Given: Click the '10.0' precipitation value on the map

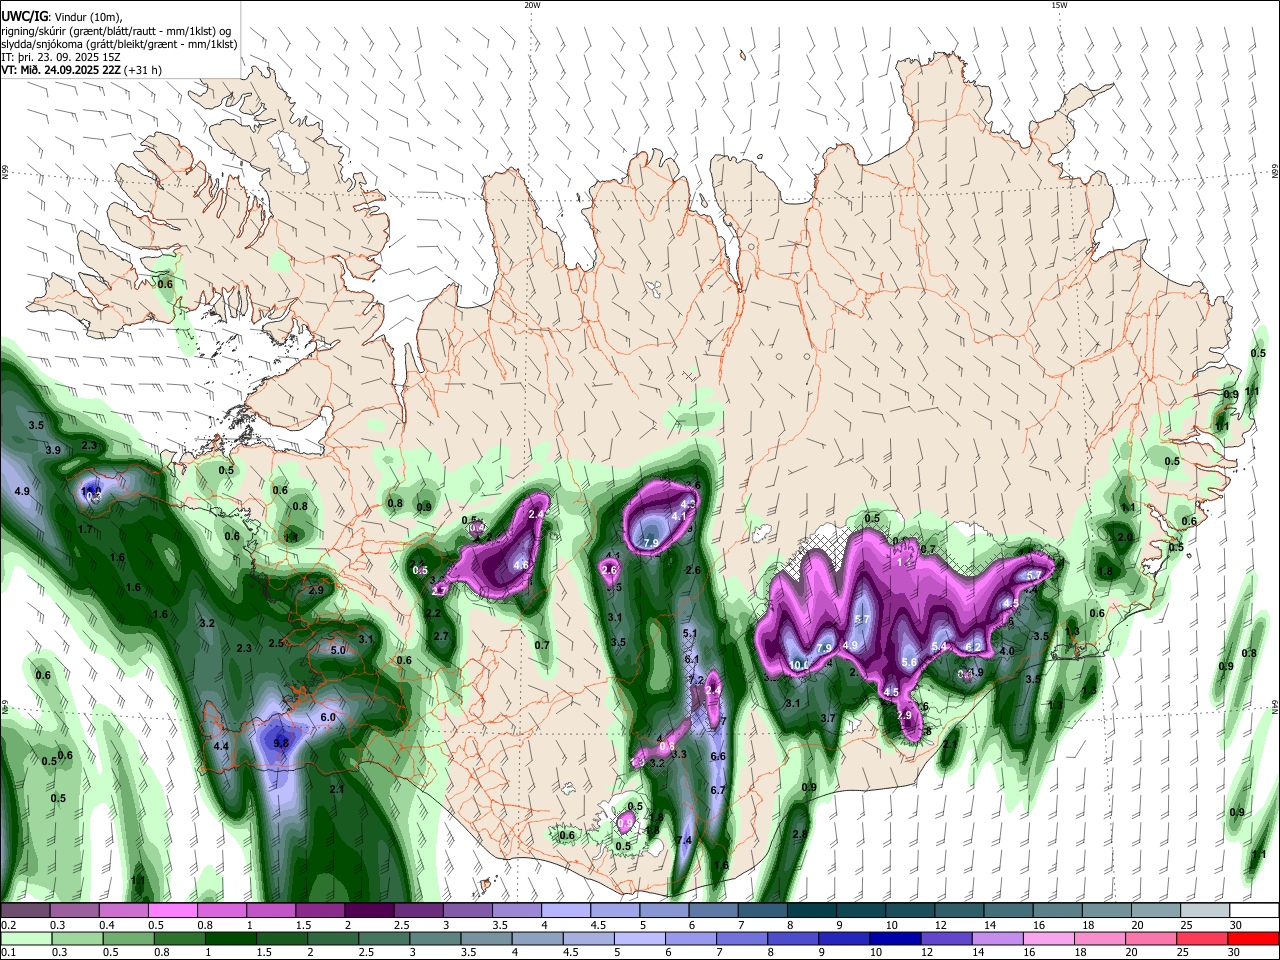Looking at the screenshot, I should [799, 664].
